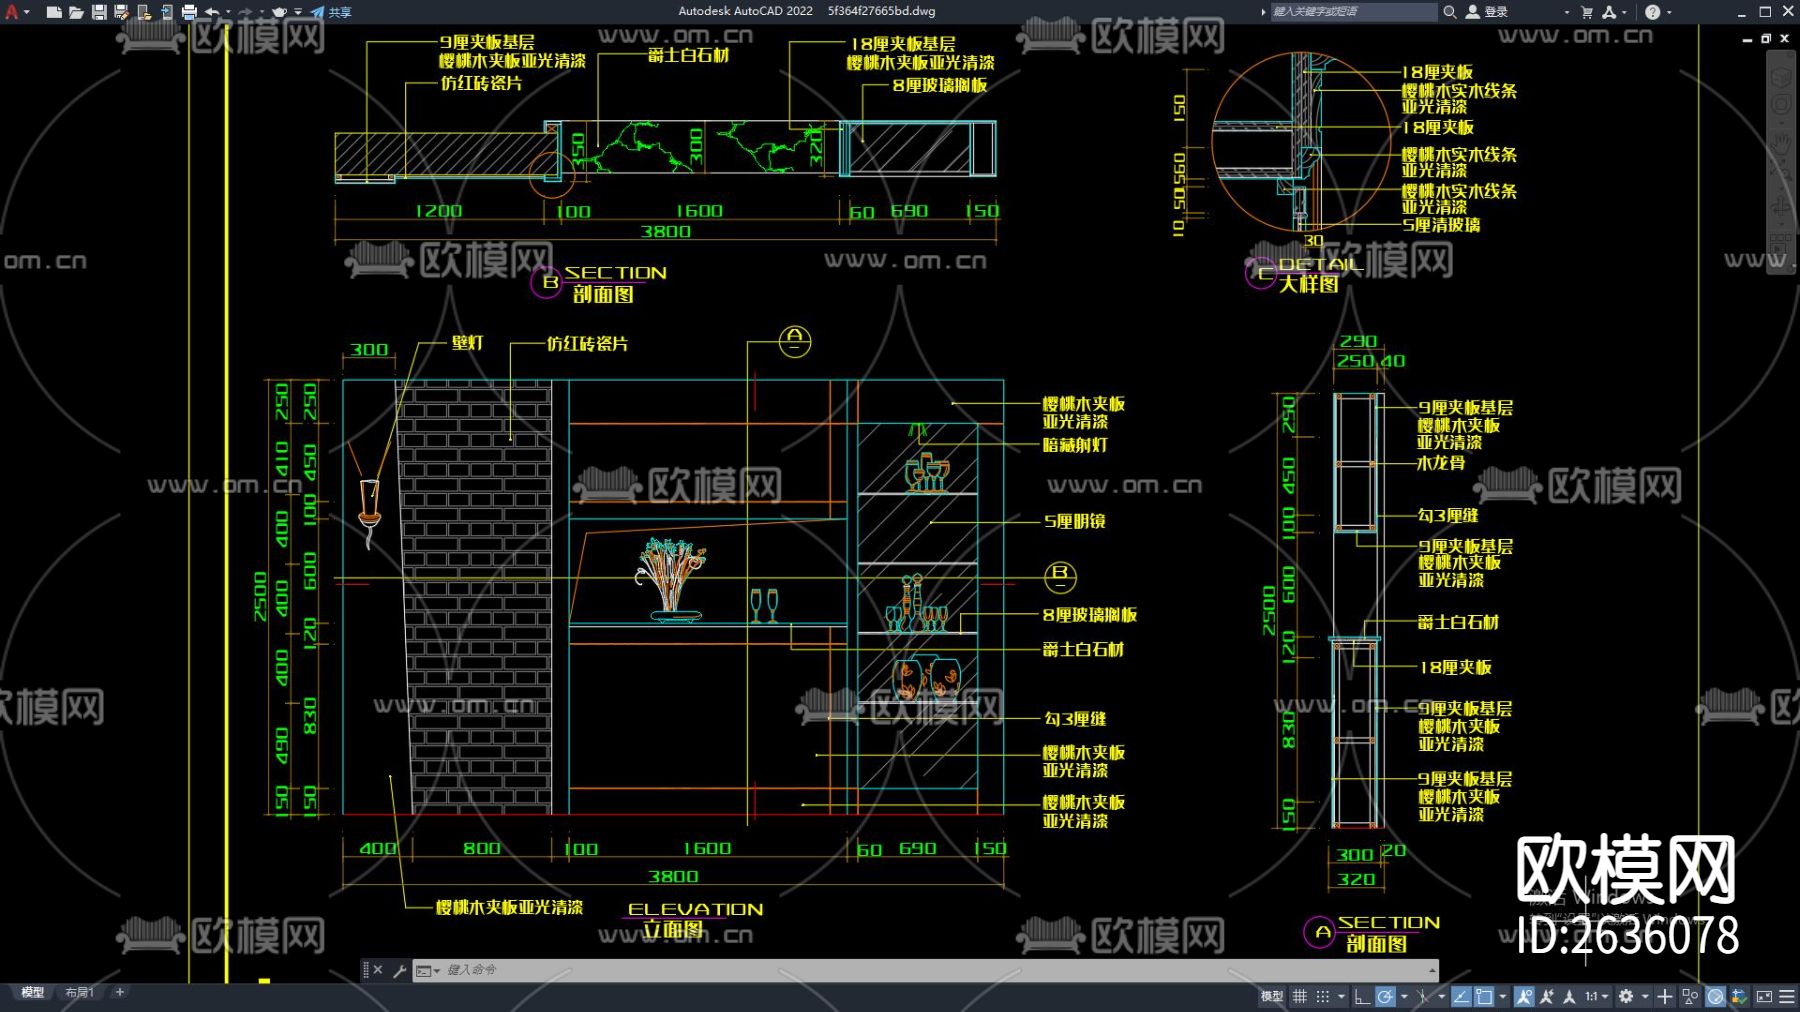Click the New drawing icon

(x=54, y=12)
